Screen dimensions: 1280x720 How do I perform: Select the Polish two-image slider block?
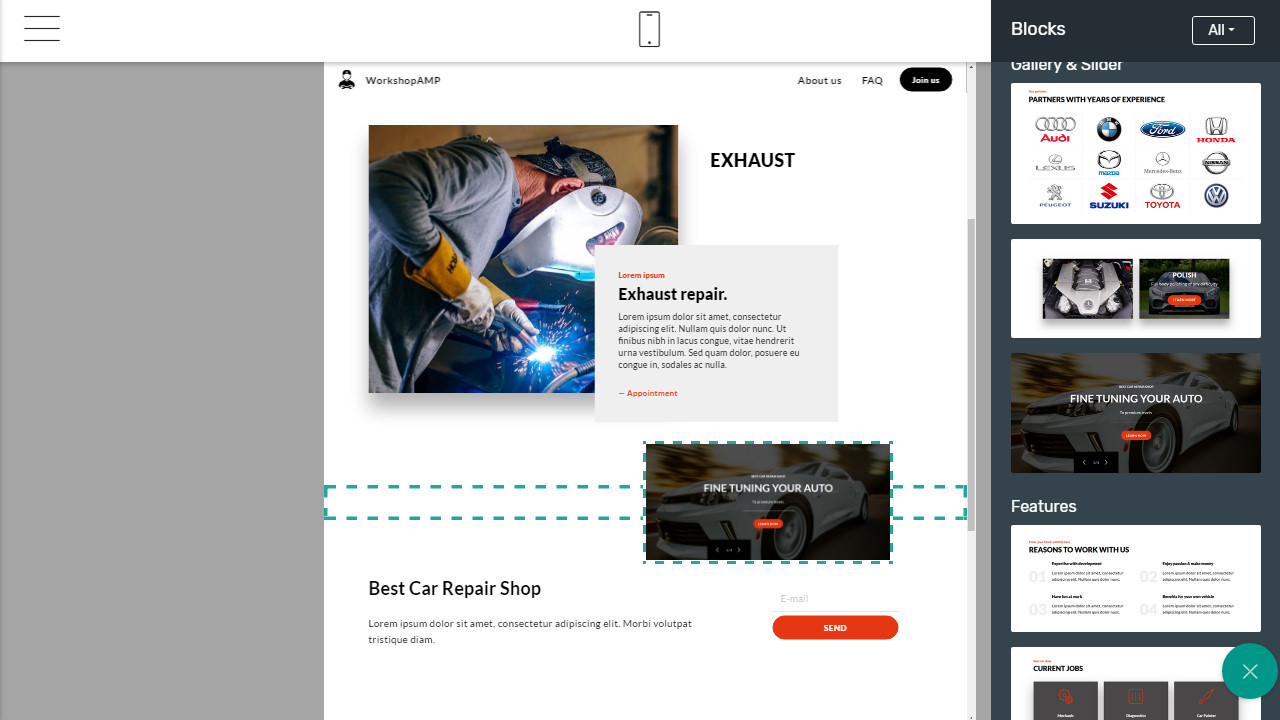1135,288
